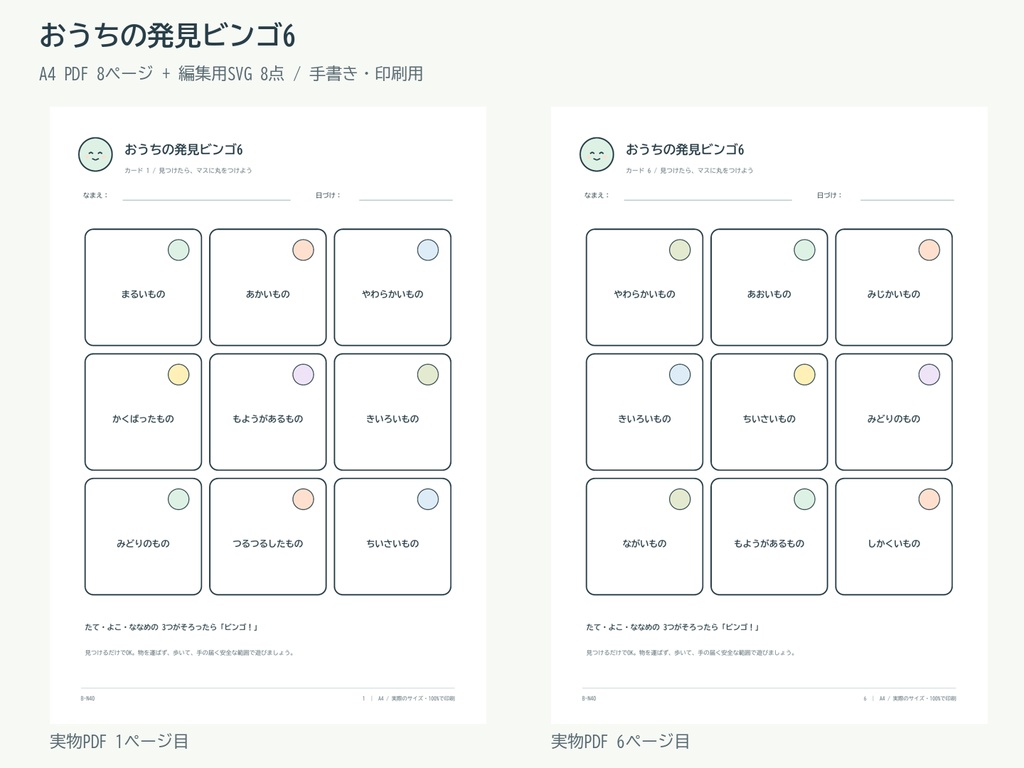Mark the yellow circle in the かくばったもの cell
Screen dimensions: 1024x768
[x=178, y=375]
